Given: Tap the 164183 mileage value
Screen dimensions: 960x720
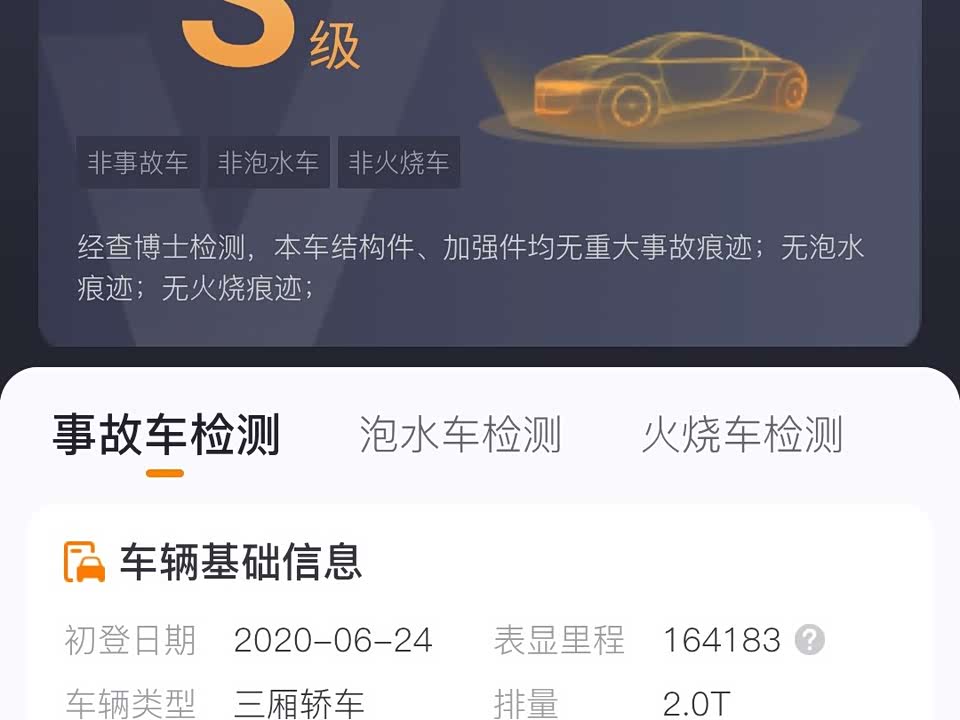Looking at the screenshot, I should click(x=722, y=640).
